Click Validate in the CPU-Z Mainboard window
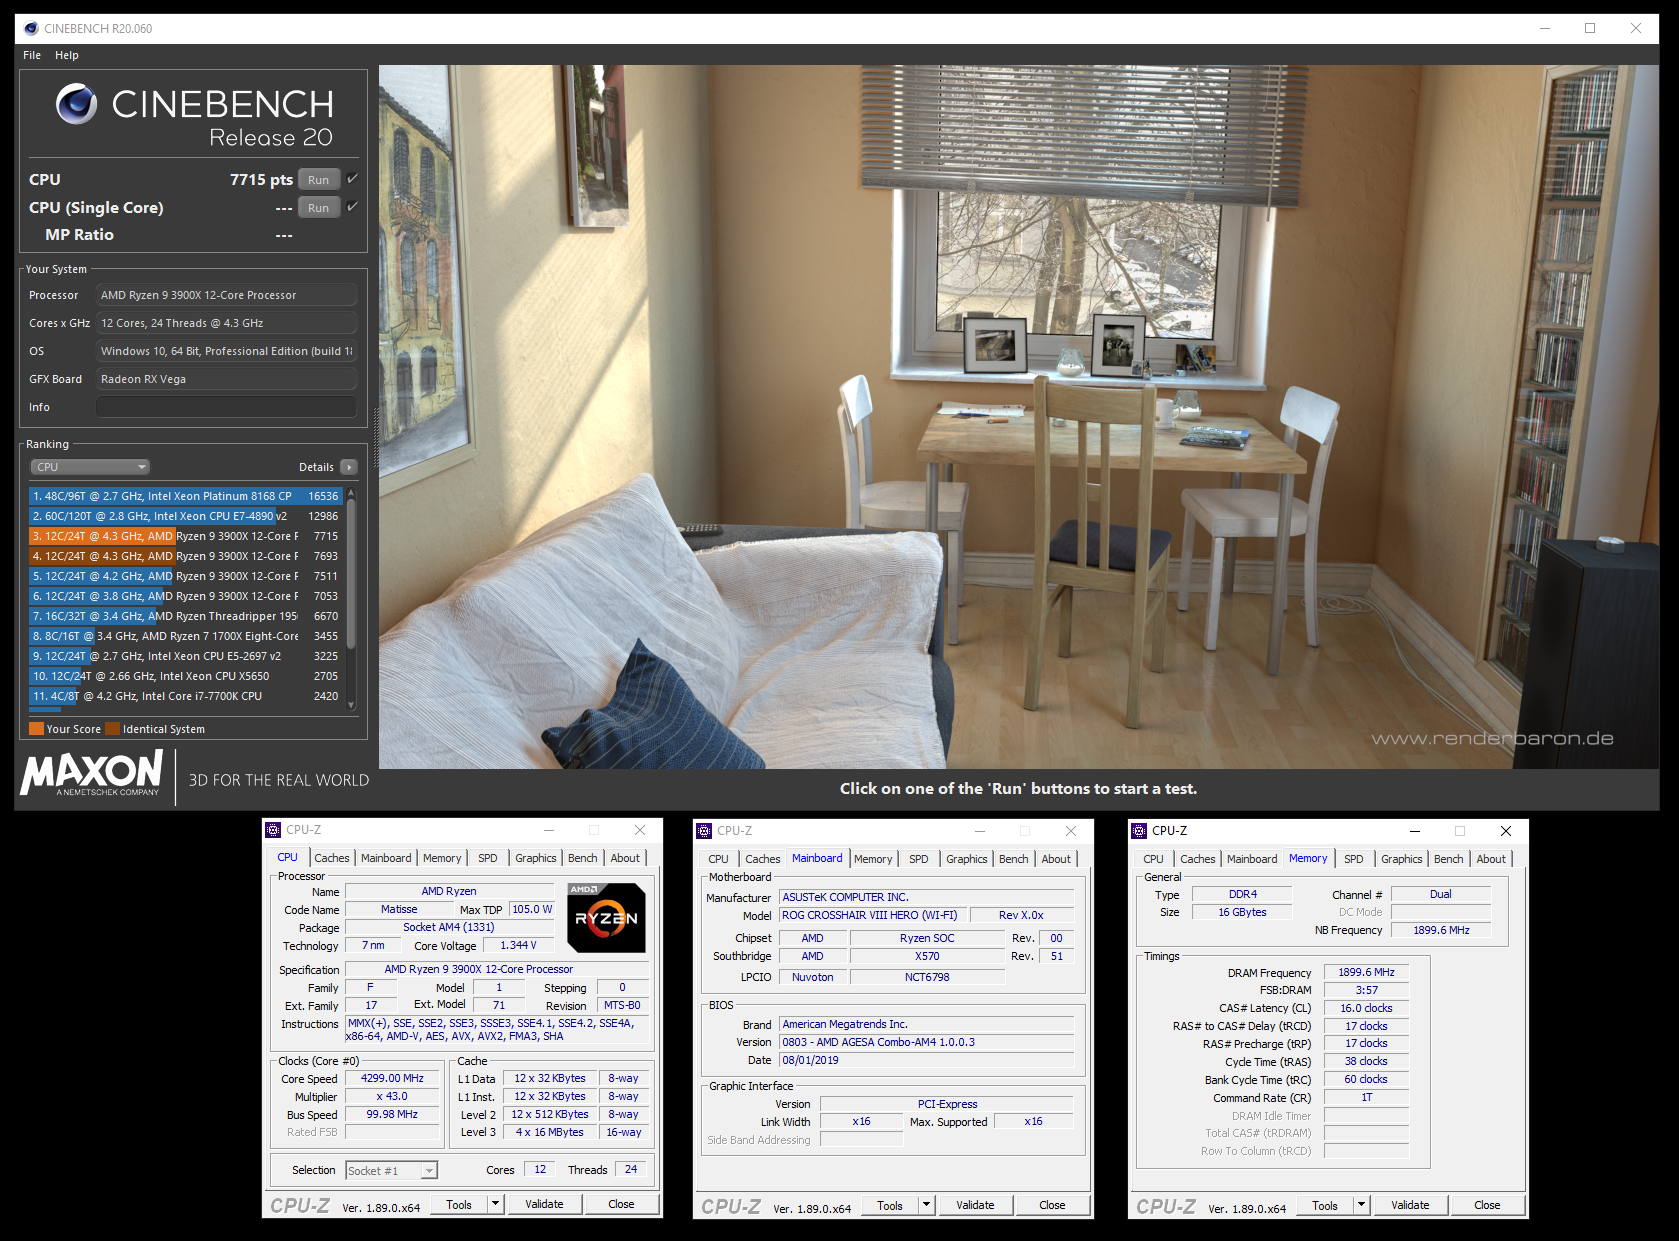1679x1241 pixels. [975, 1205]
